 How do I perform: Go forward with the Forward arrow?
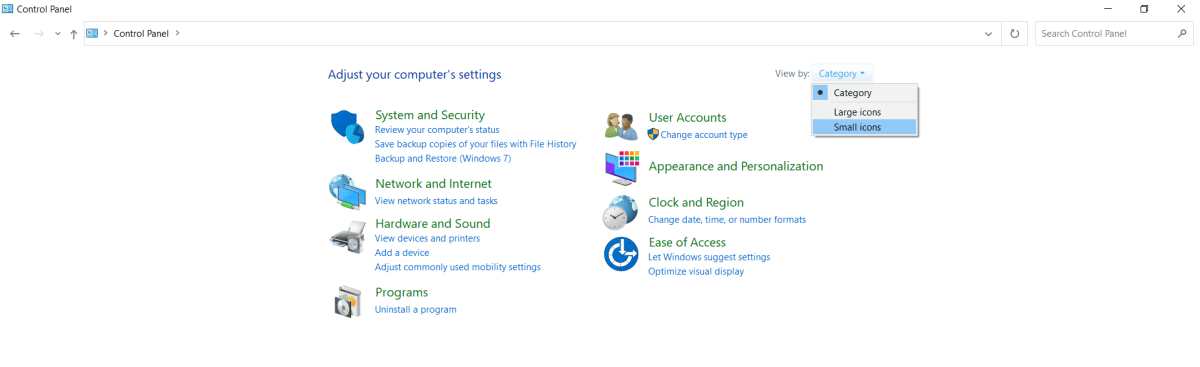coord(38,33)
